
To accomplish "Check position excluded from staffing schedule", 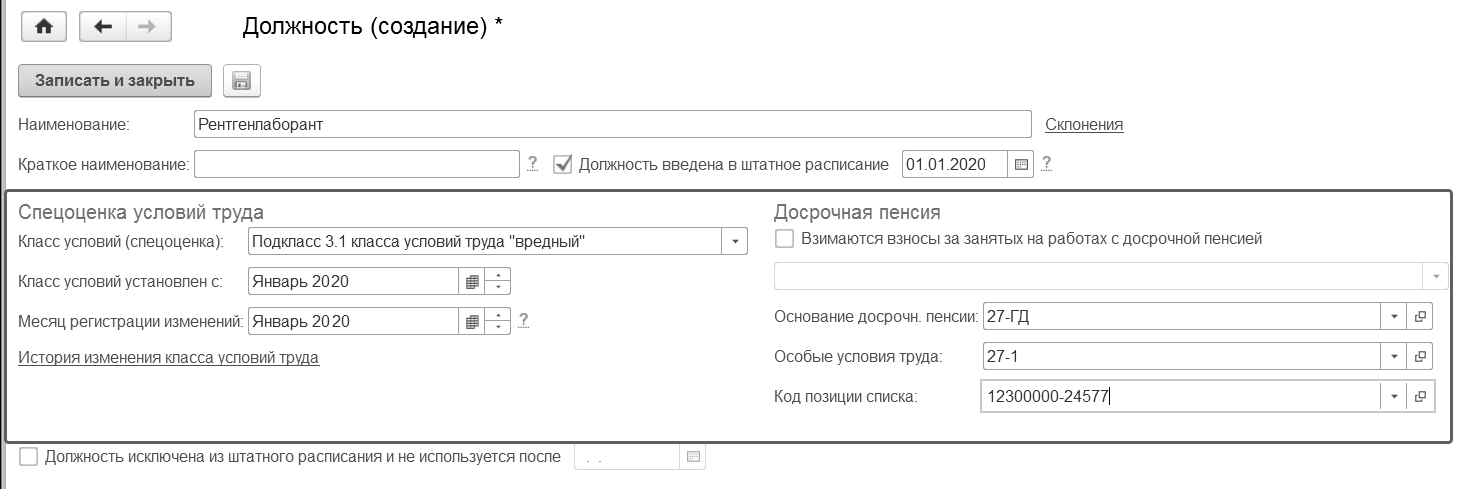I will coord(28,457).
